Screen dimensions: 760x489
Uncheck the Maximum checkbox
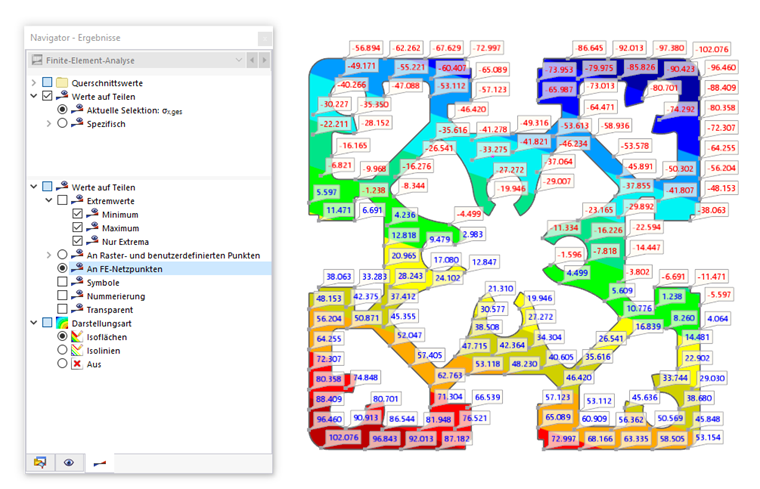(x=77, y=227)
